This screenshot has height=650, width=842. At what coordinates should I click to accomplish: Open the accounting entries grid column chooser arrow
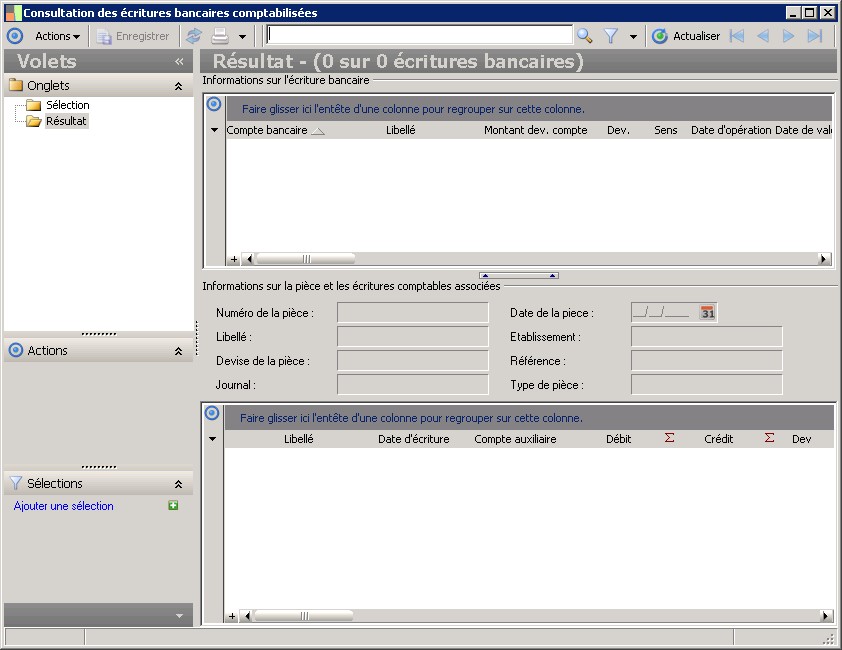(213, 439)
